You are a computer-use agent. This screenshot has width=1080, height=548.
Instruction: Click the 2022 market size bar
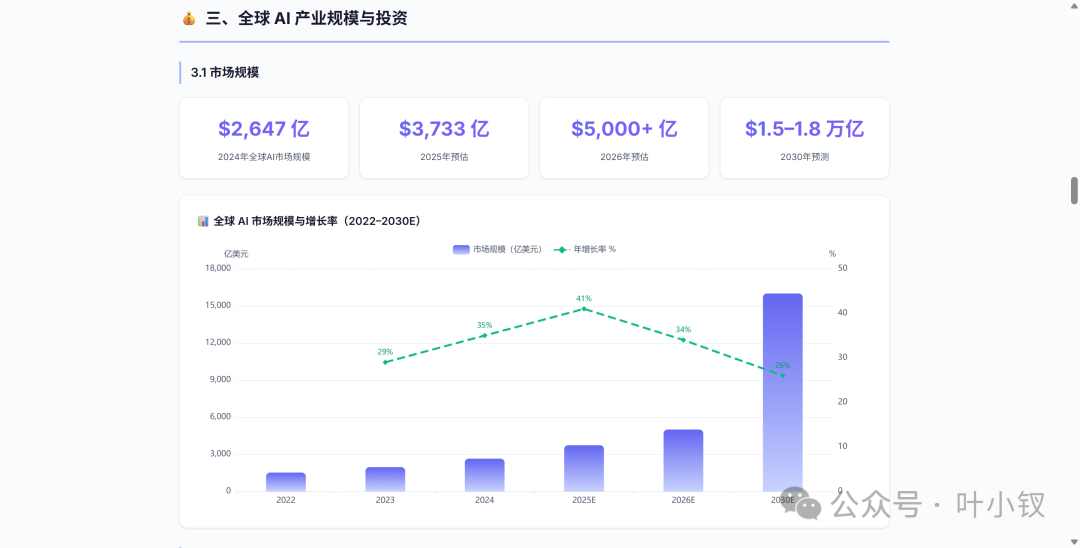click(x=286, y=482)
